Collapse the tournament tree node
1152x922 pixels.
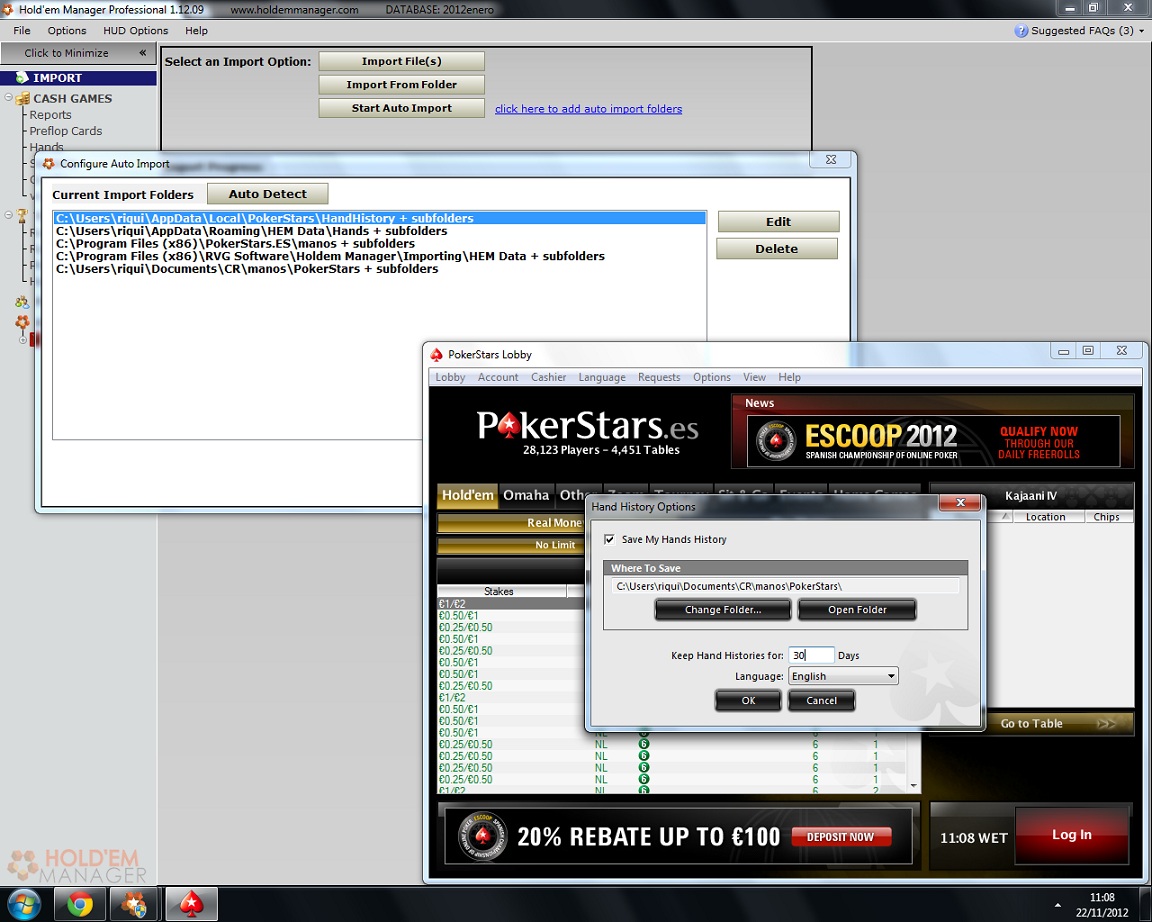point(9,215)
